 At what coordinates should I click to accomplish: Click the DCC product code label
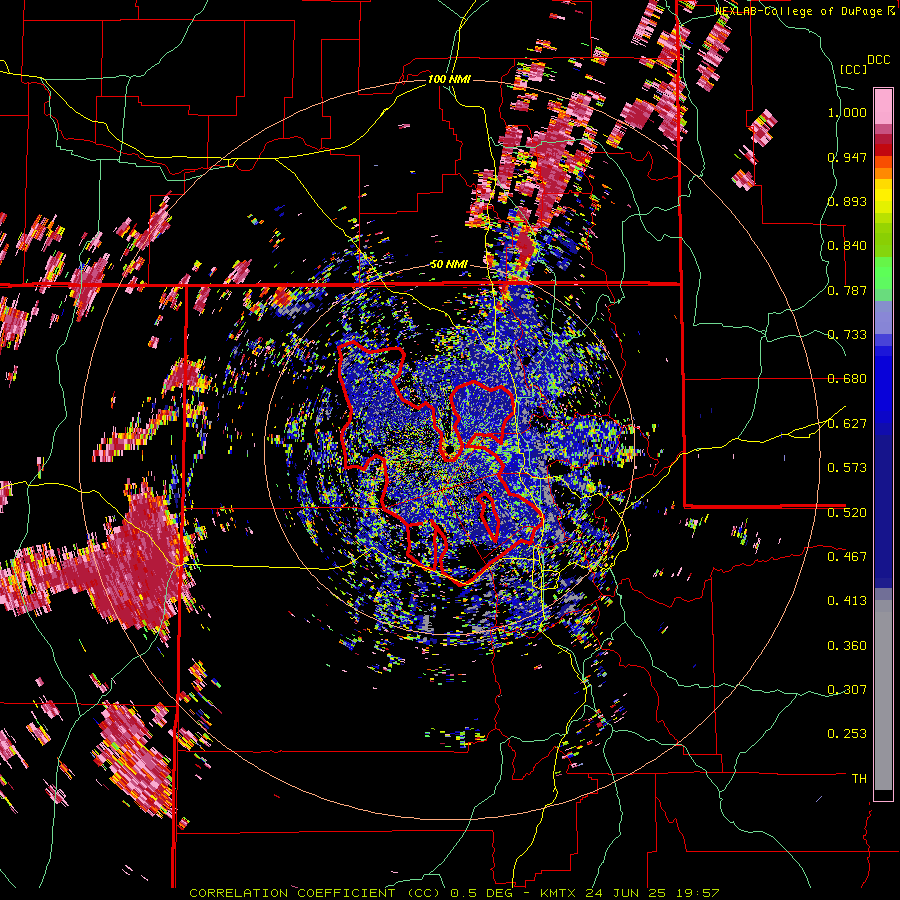coord(878,60)
